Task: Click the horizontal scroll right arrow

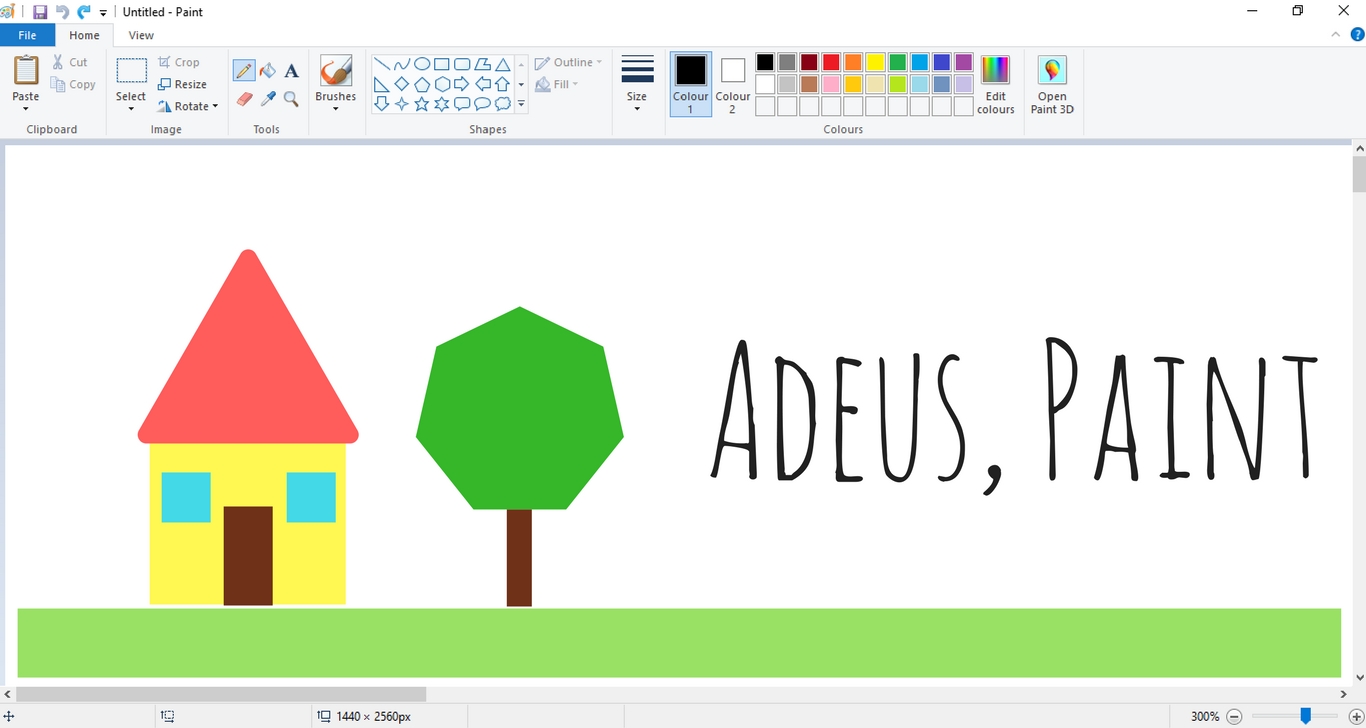Action: (x=1343, y=694)
